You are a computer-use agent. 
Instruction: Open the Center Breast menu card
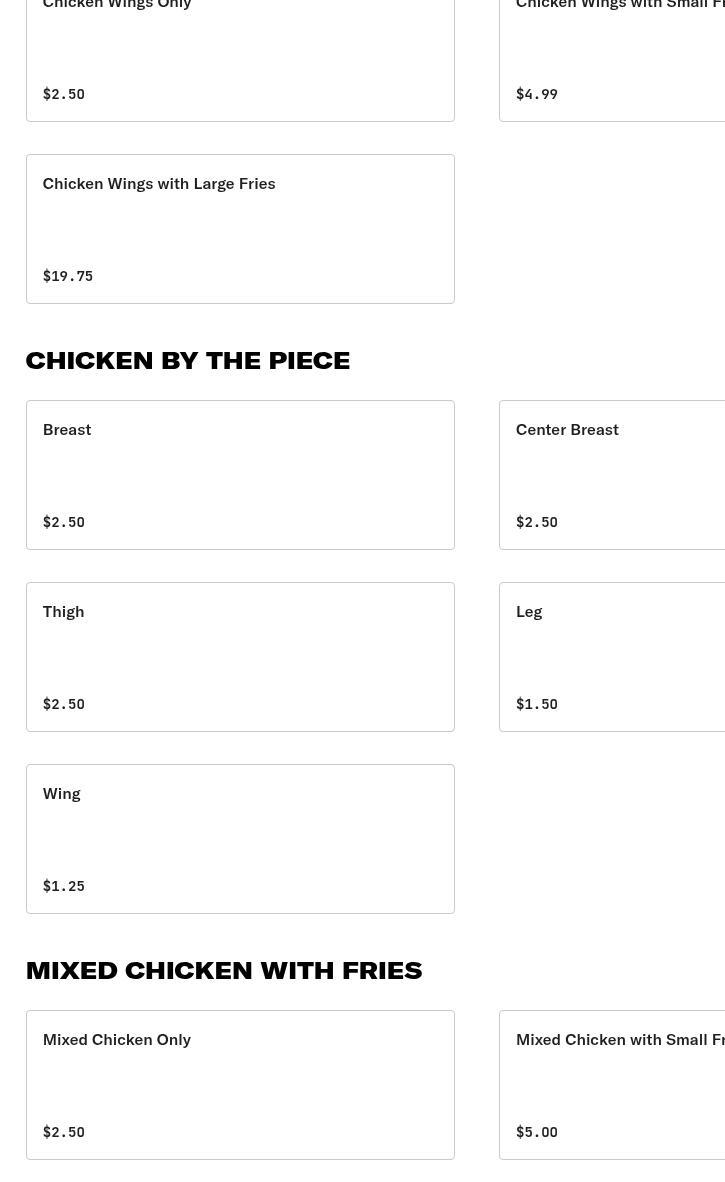click(612, 475)
